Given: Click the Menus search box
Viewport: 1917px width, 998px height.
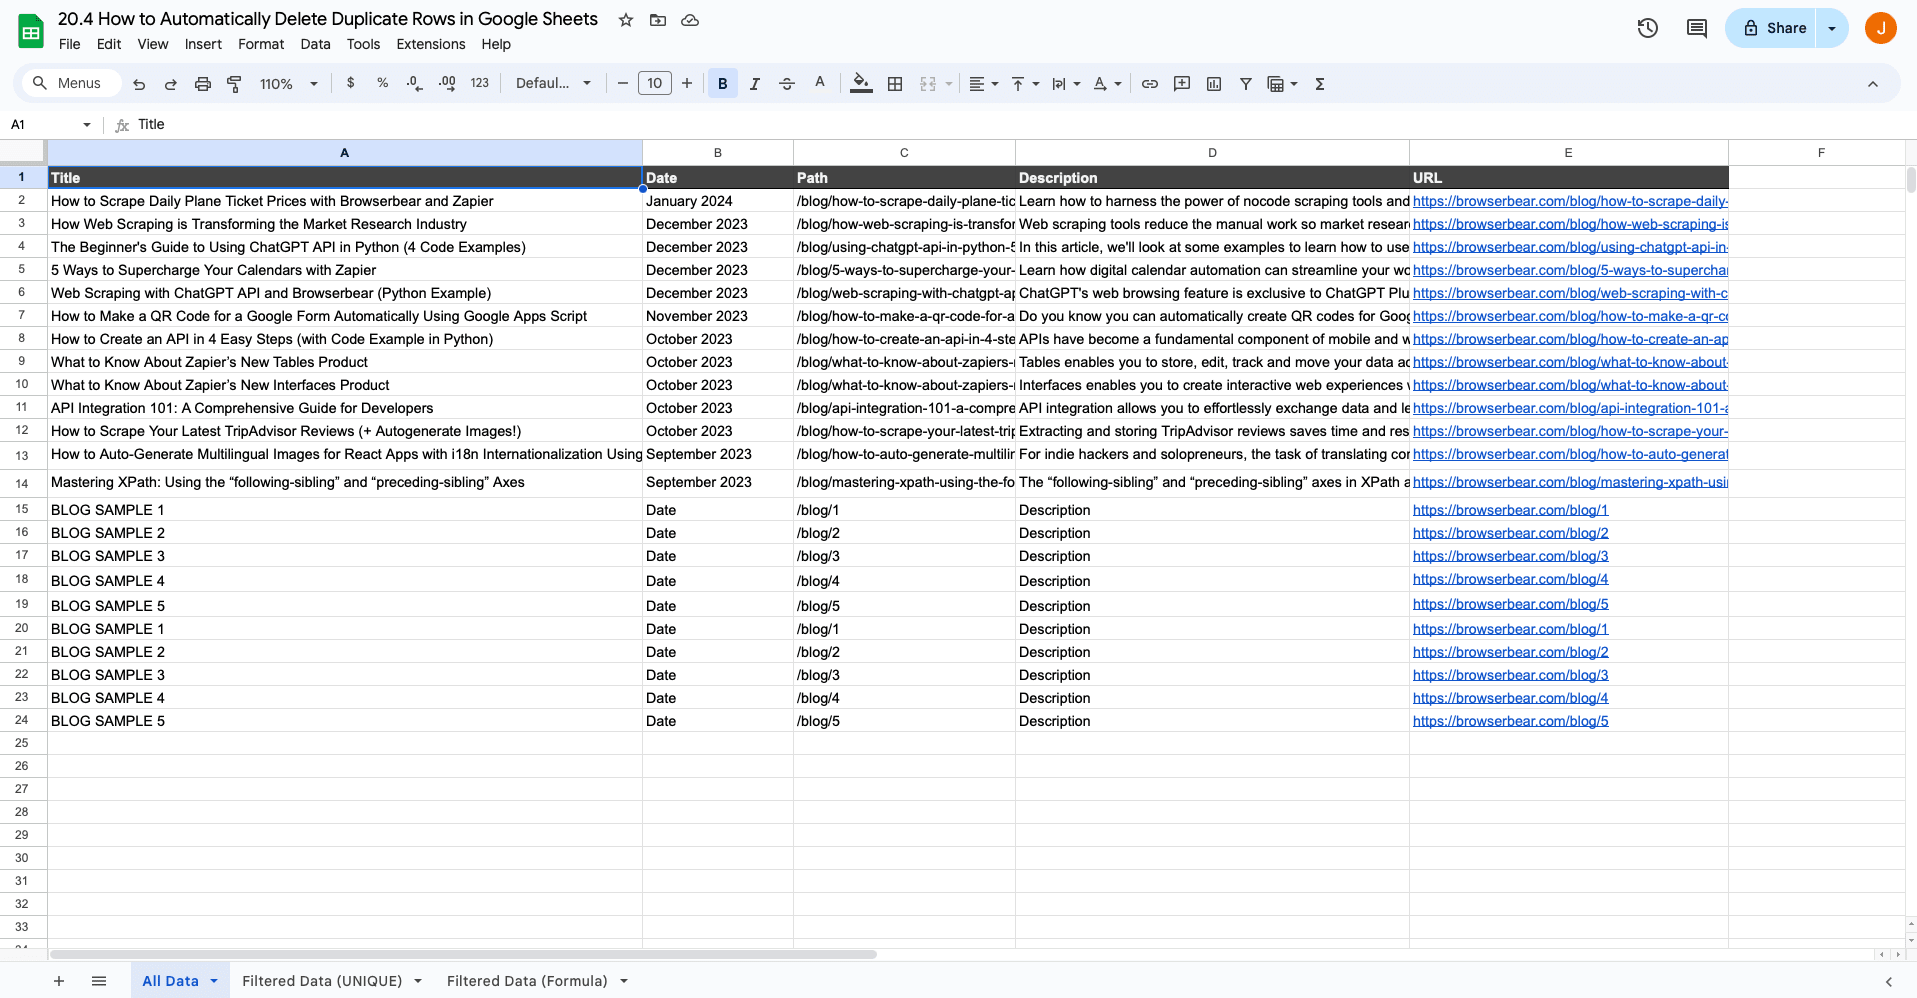Looking at the screenshot, I should click(72, 83).
